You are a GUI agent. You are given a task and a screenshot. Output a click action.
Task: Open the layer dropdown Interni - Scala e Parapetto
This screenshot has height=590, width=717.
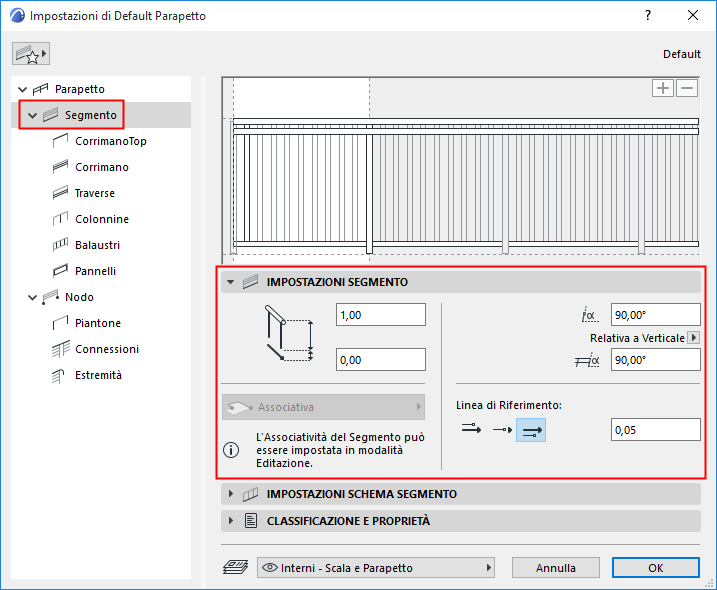coord(375,568)
